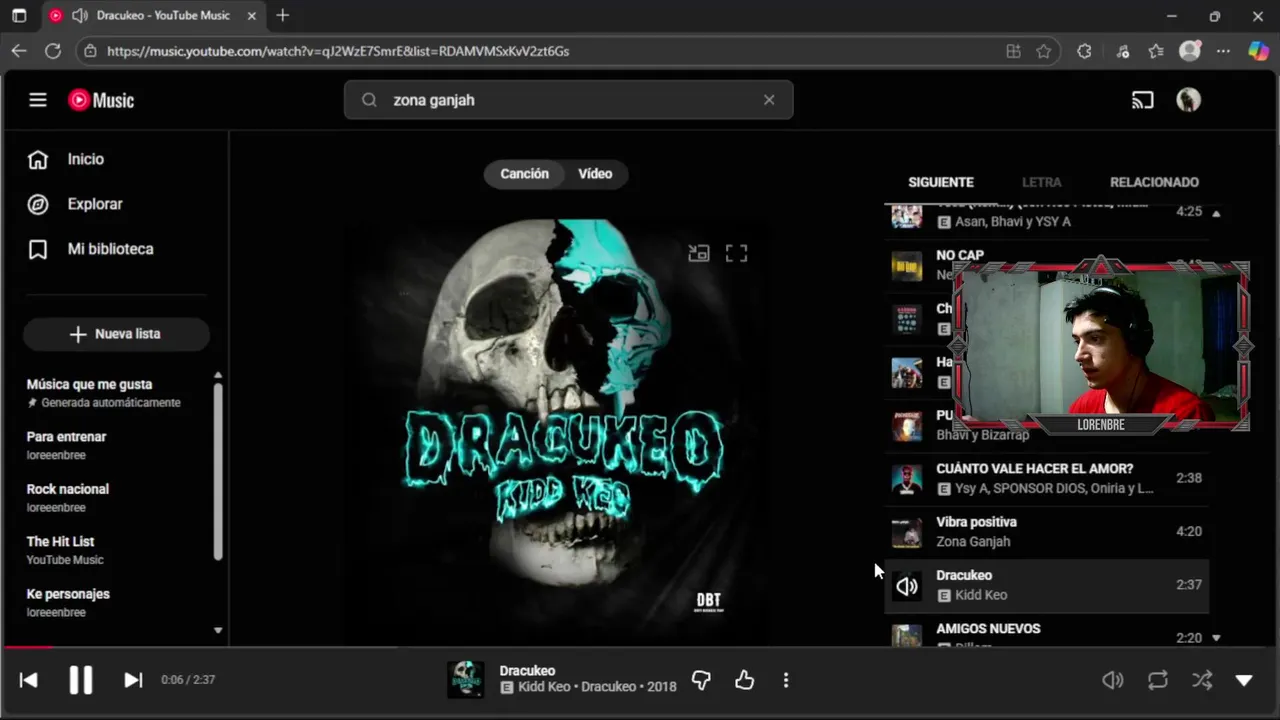Screen dimensions: 1280x720
Task: Open the miniplayer icon on album art
Action: coord(699,254)
